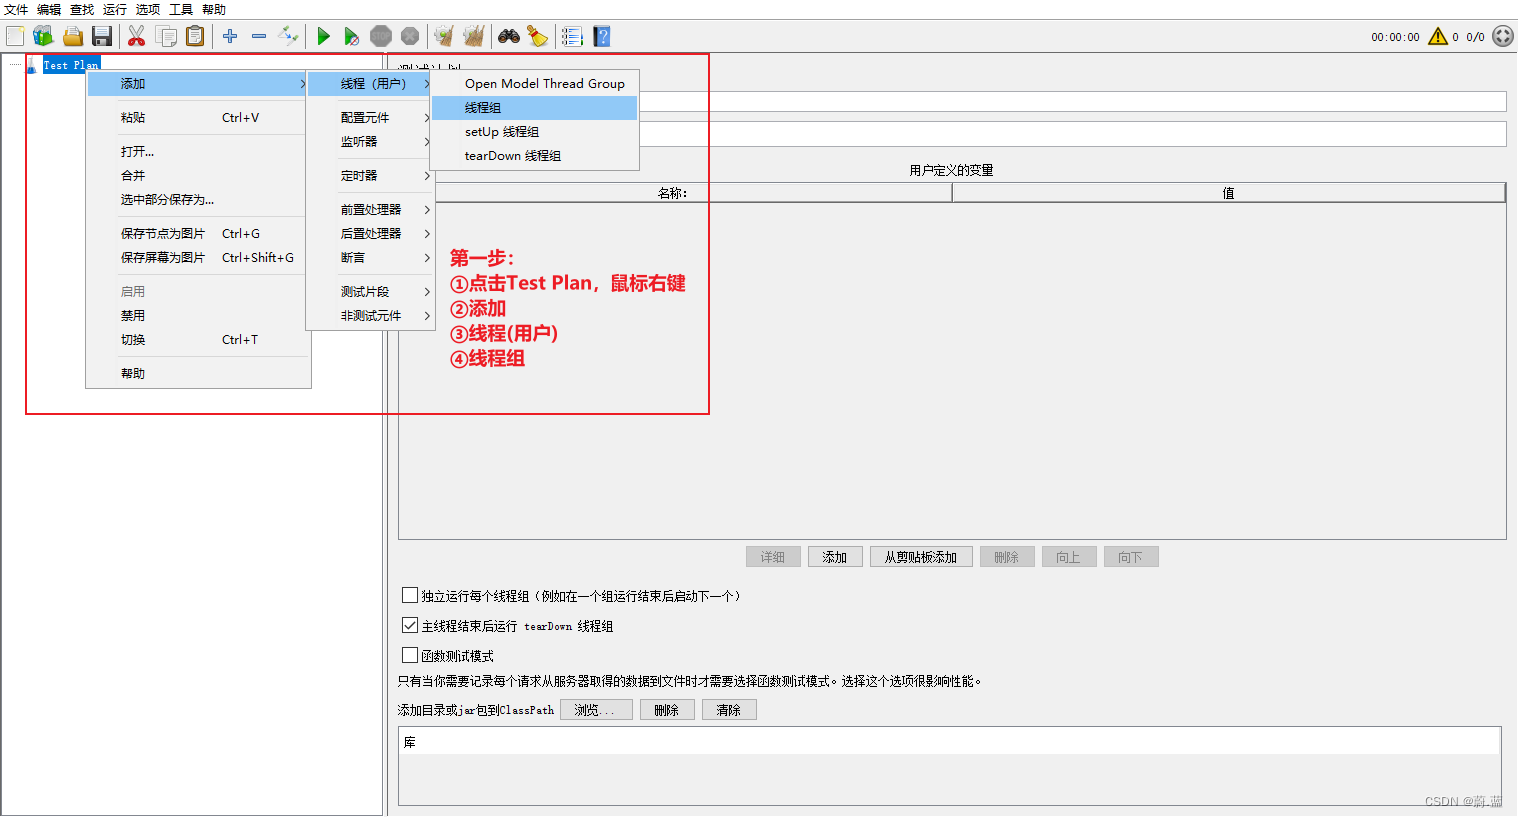The image size is (1518, 817).
Task: Expand the 配置元件 submenu arrow
Action: [x=427, y=118]
